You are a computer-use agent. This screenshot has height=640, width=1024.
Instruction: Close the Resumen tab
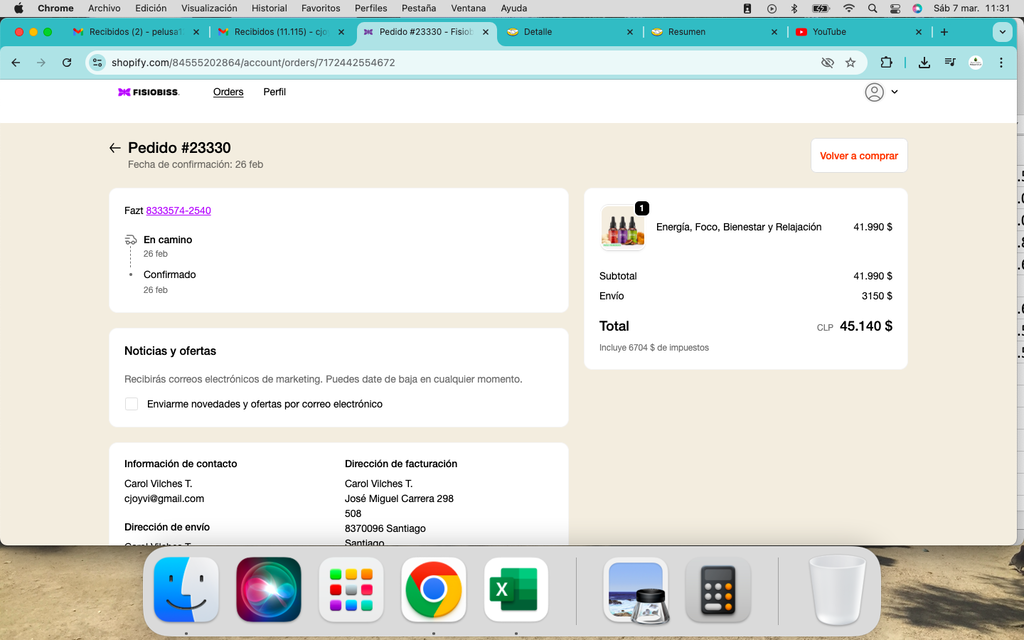coord(774,32)
